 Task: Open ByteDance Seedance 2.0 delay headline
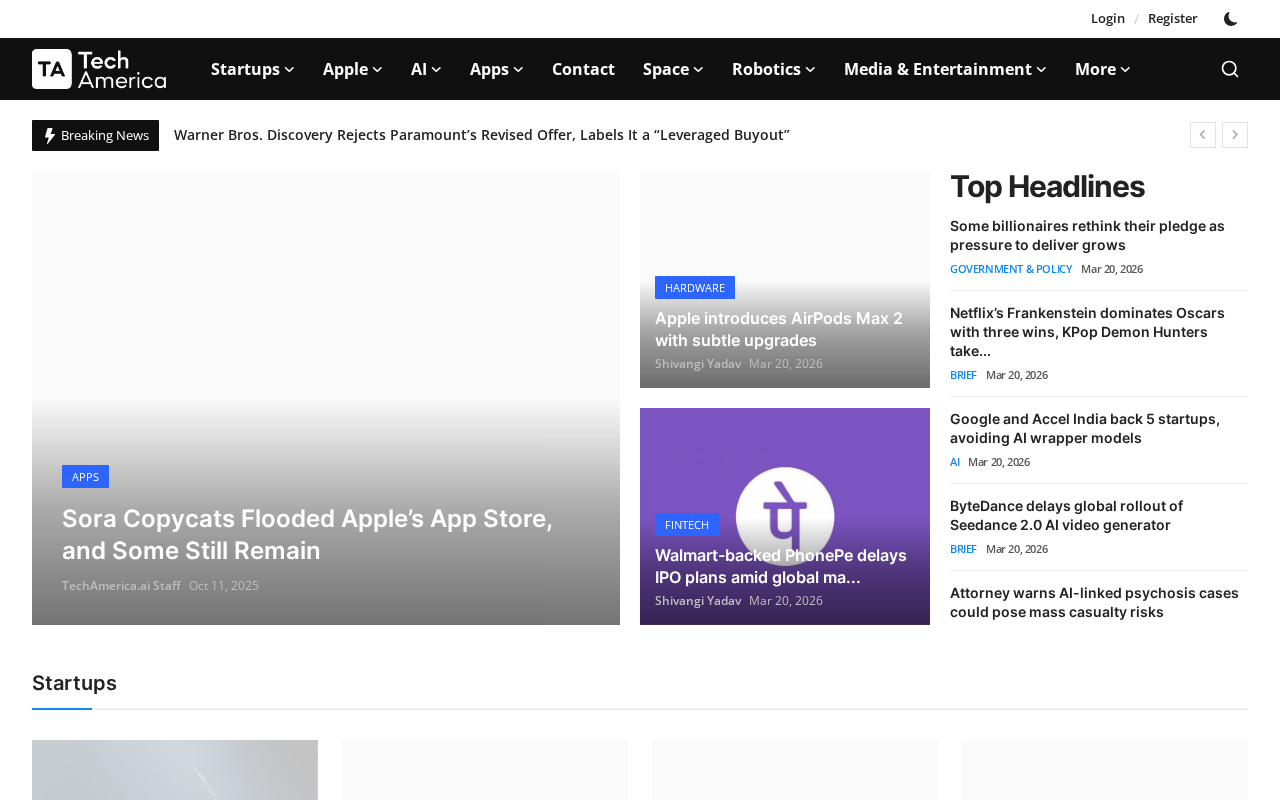tap(1066, 515)
